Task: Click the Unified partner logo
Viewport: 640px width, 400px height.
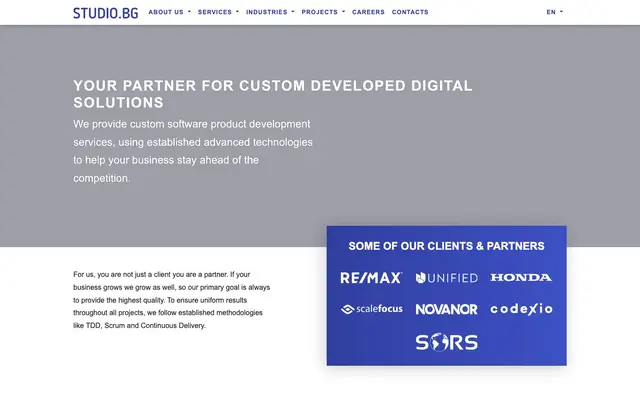Action: pyautogui.click(x=447, y=278)
